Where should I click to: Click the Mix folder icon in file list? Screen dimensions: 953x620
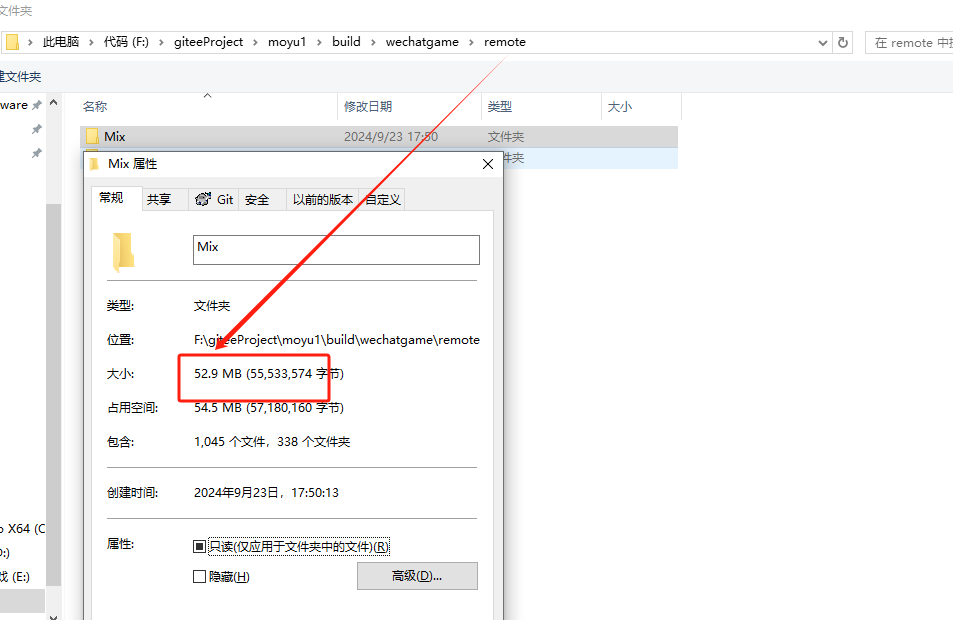(x=92, y=136)
